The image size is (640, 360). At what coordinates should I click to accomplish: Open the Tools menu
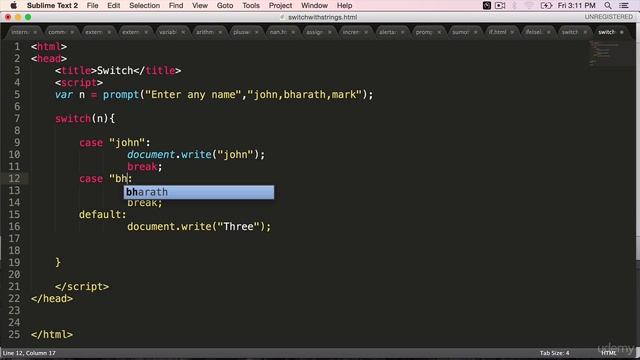251,5
